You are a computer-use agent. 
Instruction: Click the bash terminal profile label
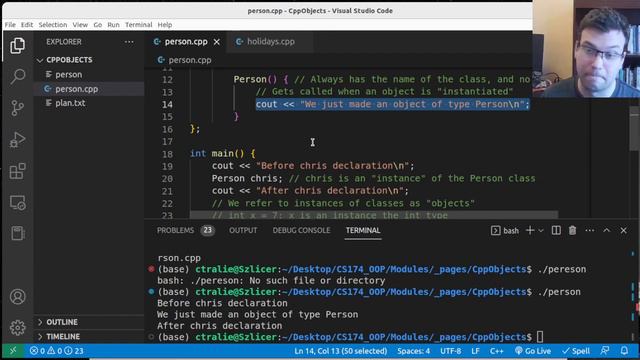[x=505, y=231]
